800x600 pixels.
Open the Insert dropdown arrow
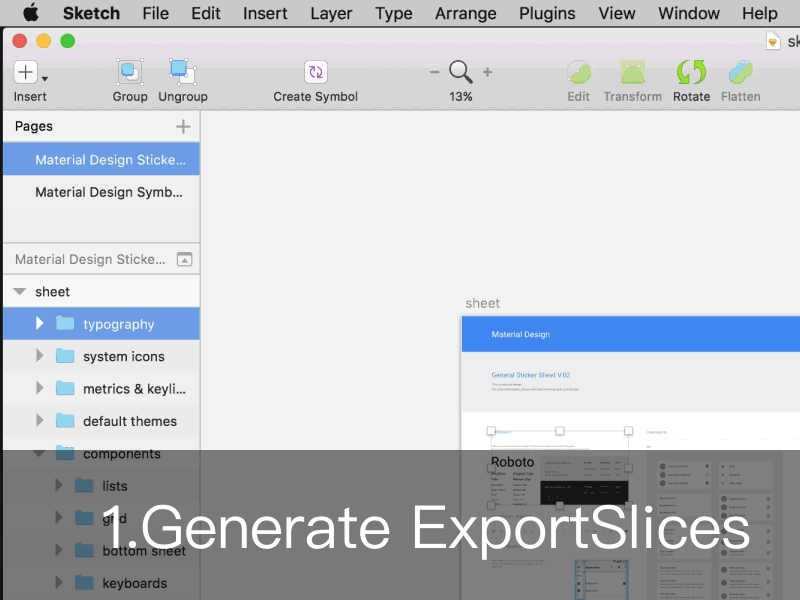click(x=45, y=79)
